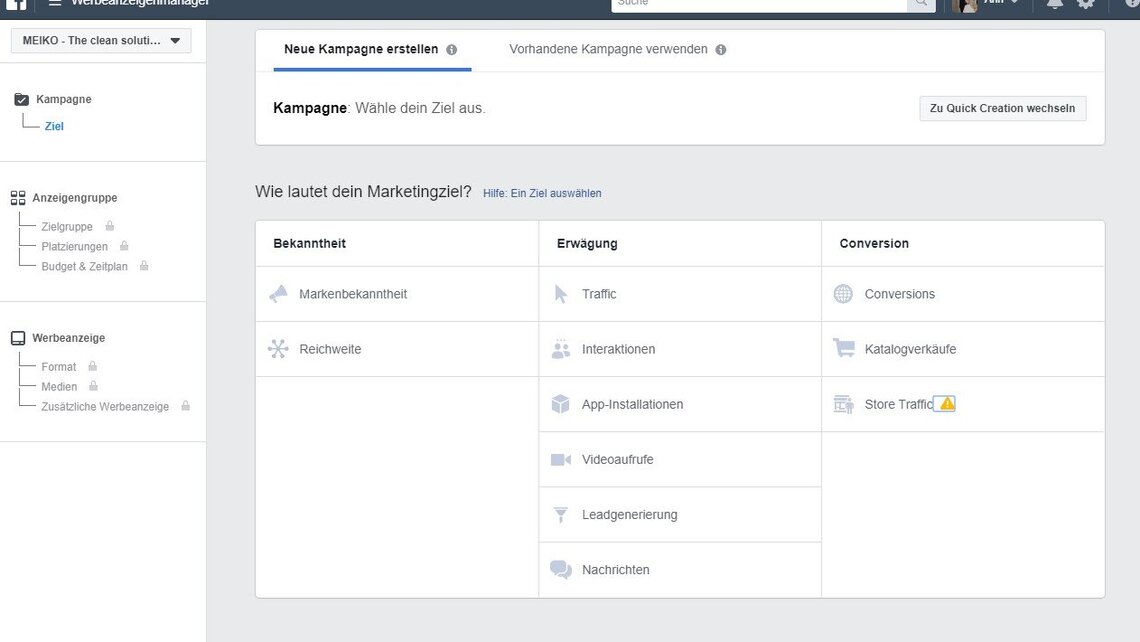Open the Ziel link under Kampagne

(x=53, y=125)
